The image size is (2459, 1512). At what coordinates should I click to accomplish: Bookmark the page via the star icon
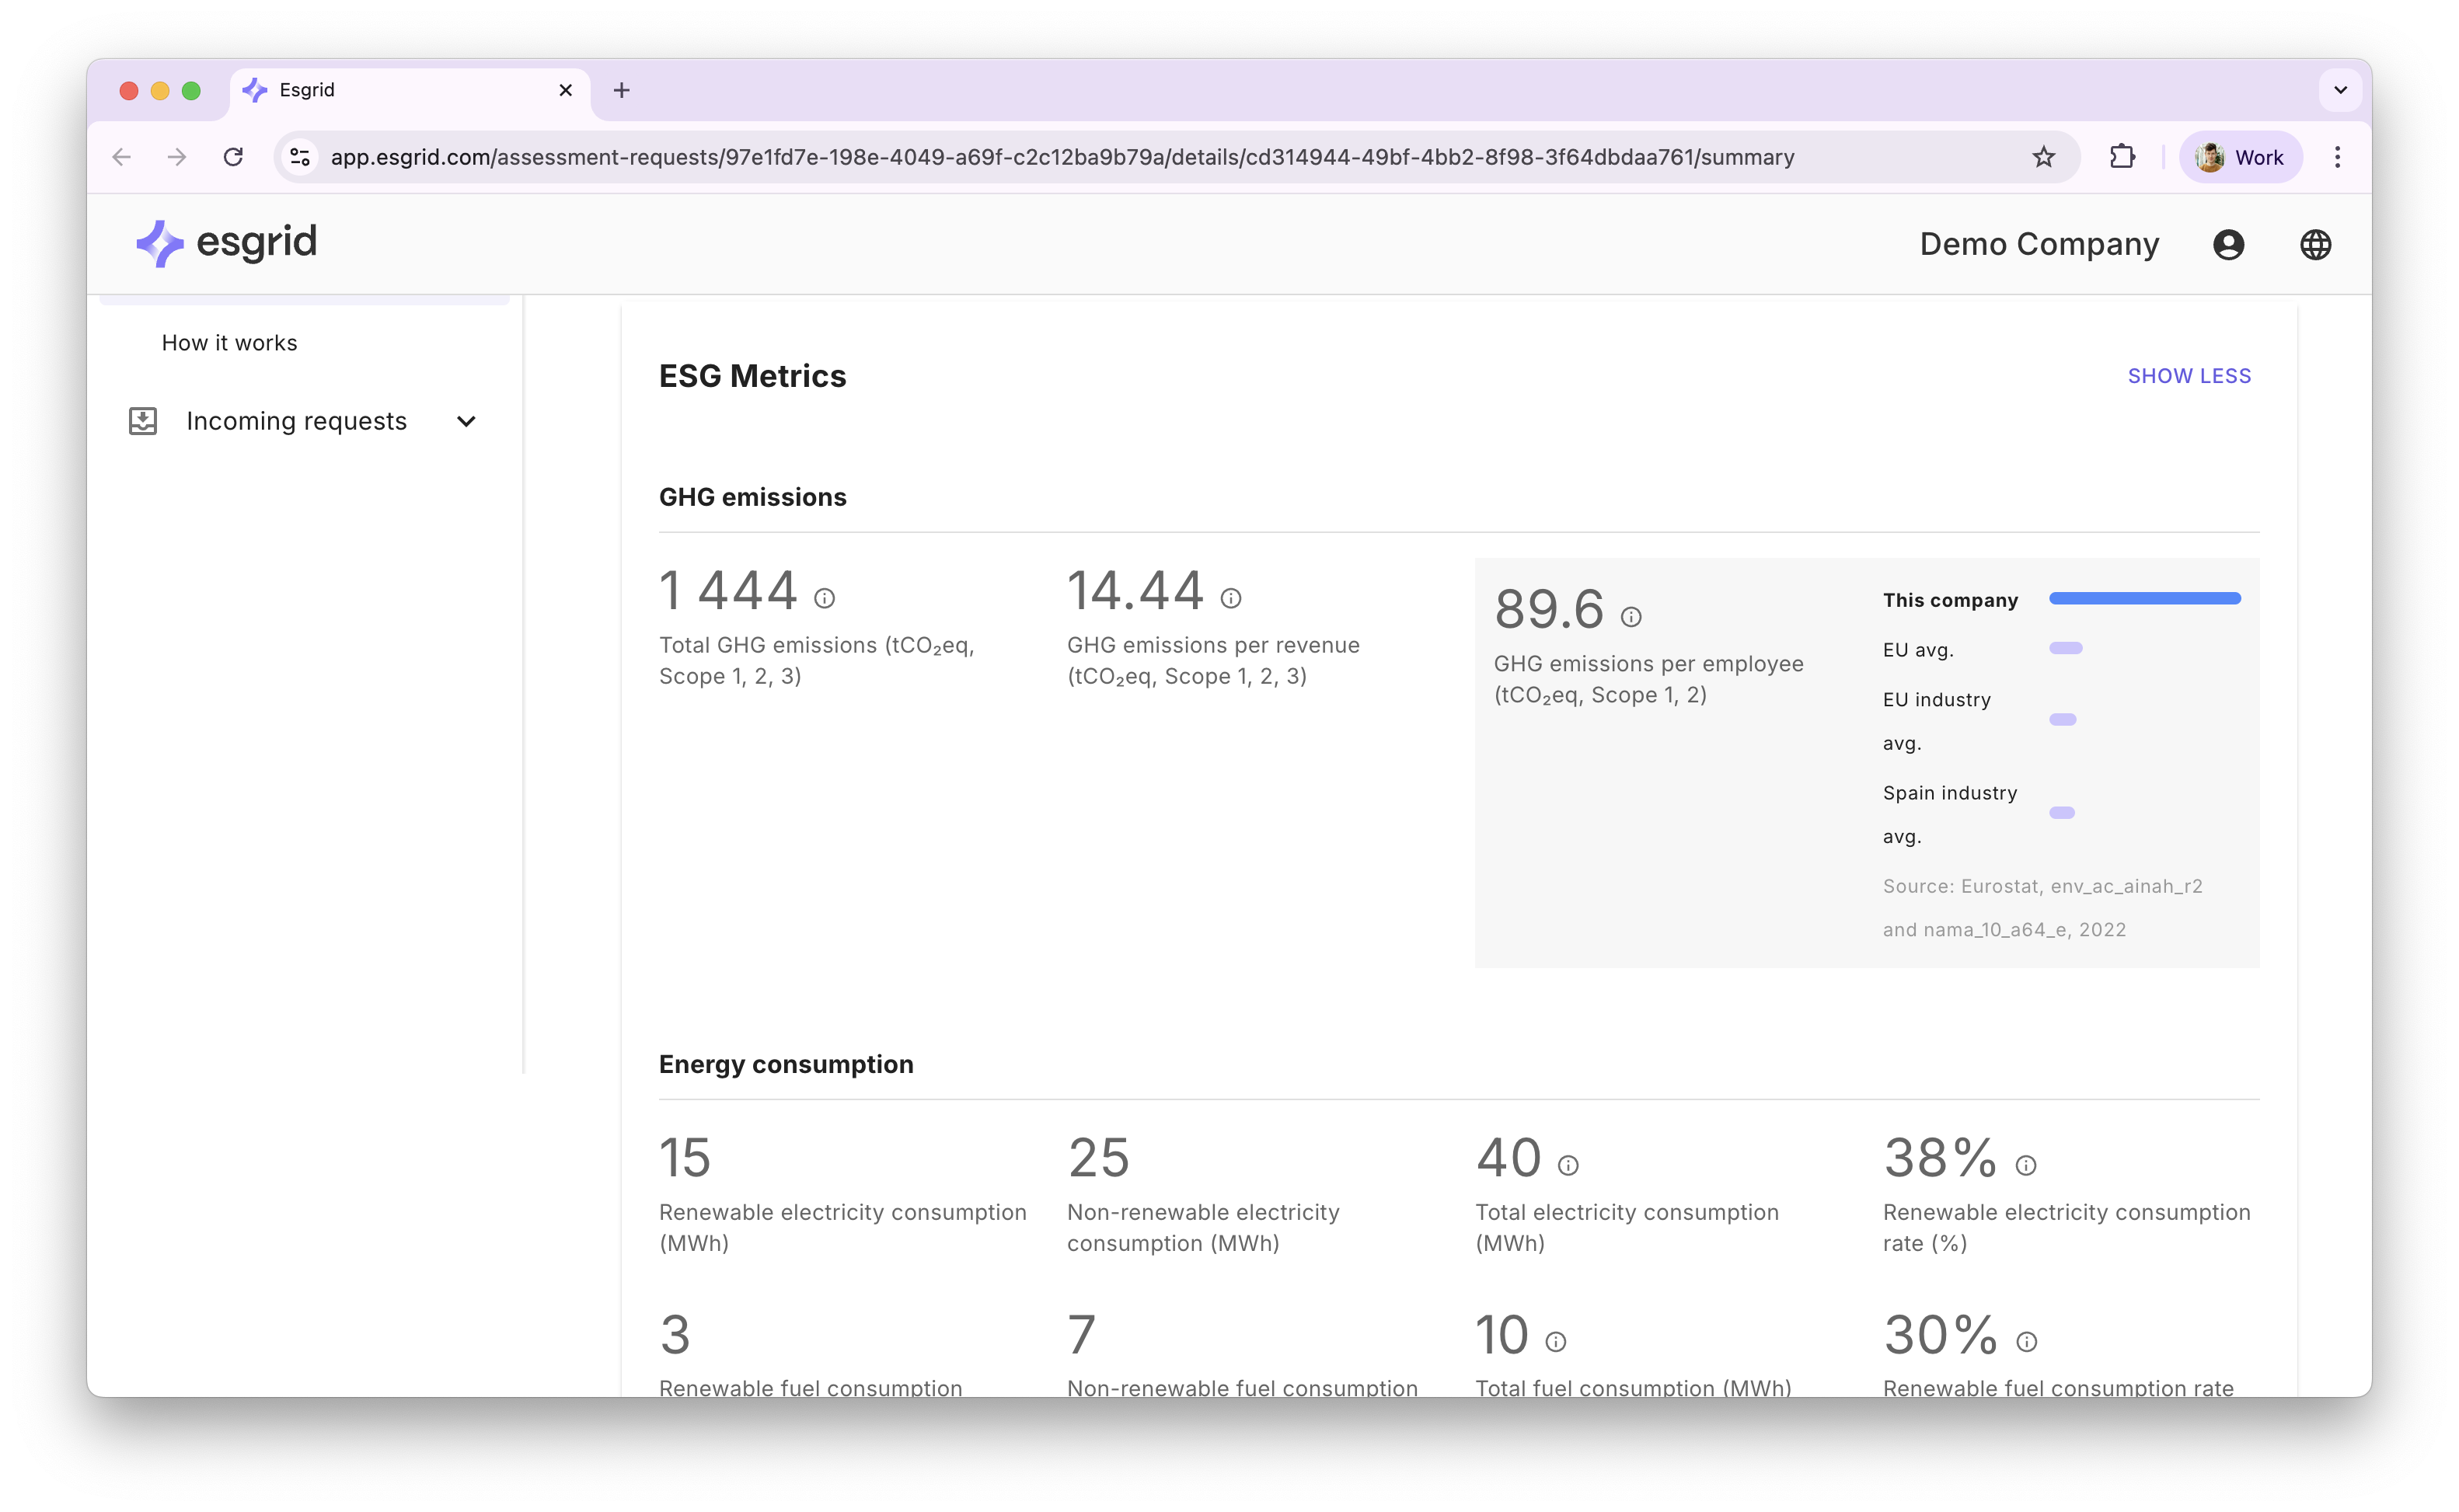coord(2043,156)
